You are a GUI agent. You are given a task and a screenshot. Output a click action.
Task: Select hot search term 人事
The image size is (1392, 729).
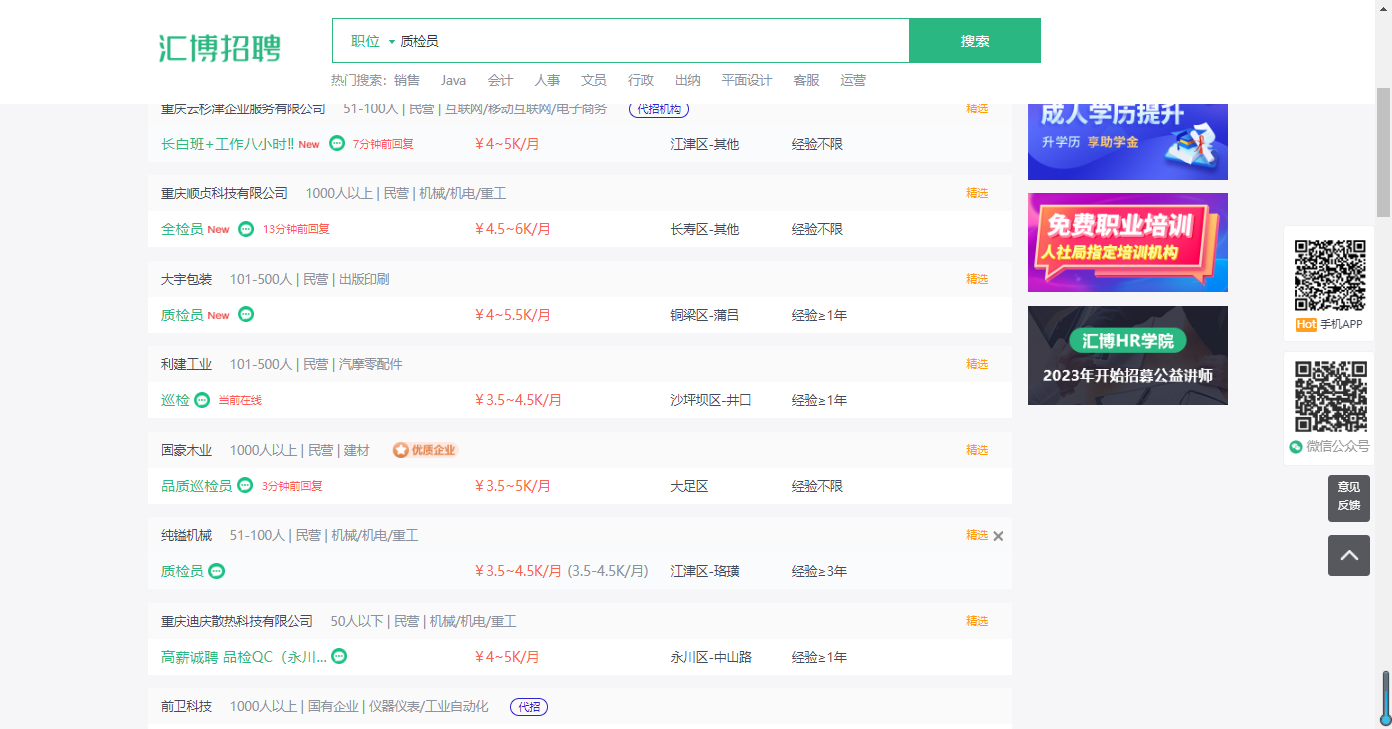tap(547, 80)
